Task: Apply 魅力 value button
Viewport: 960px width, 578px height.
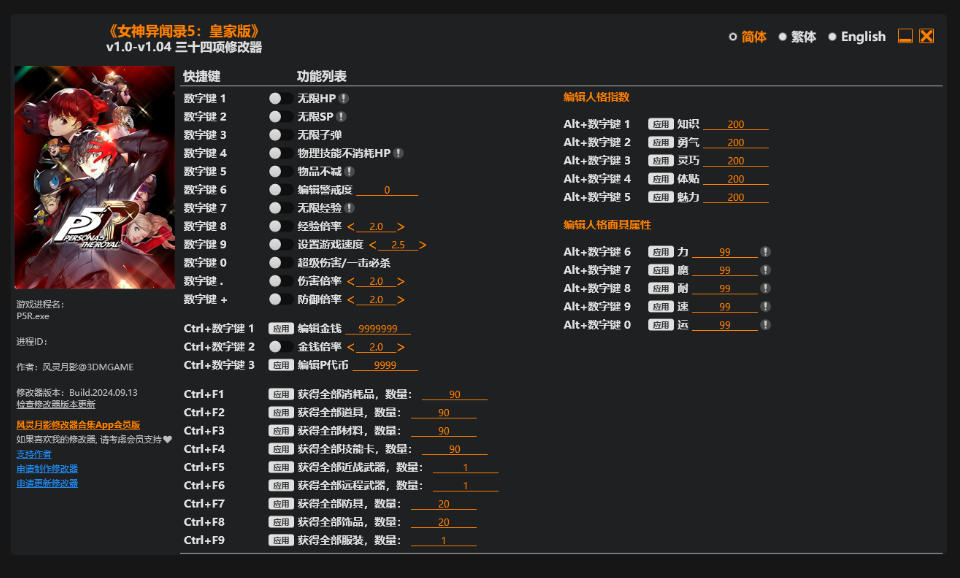Action: pos(661,197)
